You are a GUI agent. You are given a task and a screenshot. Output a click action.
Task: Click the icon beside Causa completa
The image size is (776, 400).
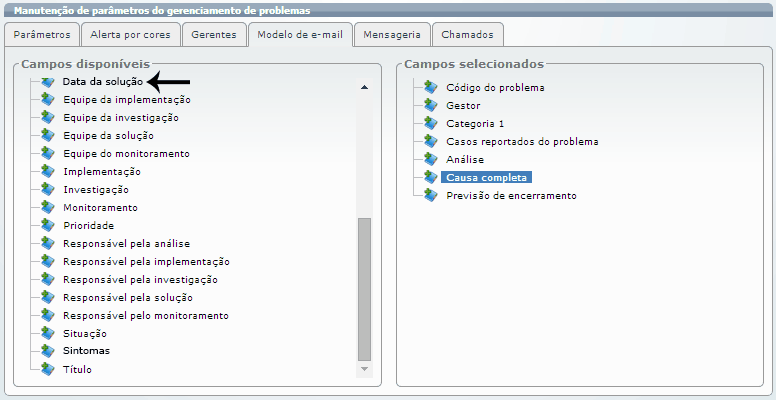pyautogui.click(x=430, y=177)
